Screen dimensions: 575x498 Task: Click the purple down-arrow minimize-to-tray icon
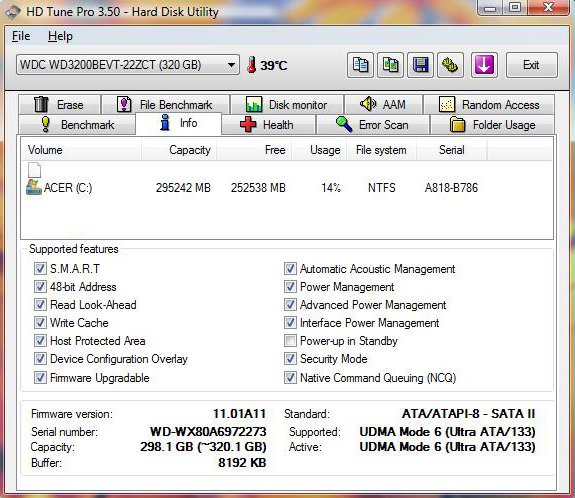tap(484, 65)
